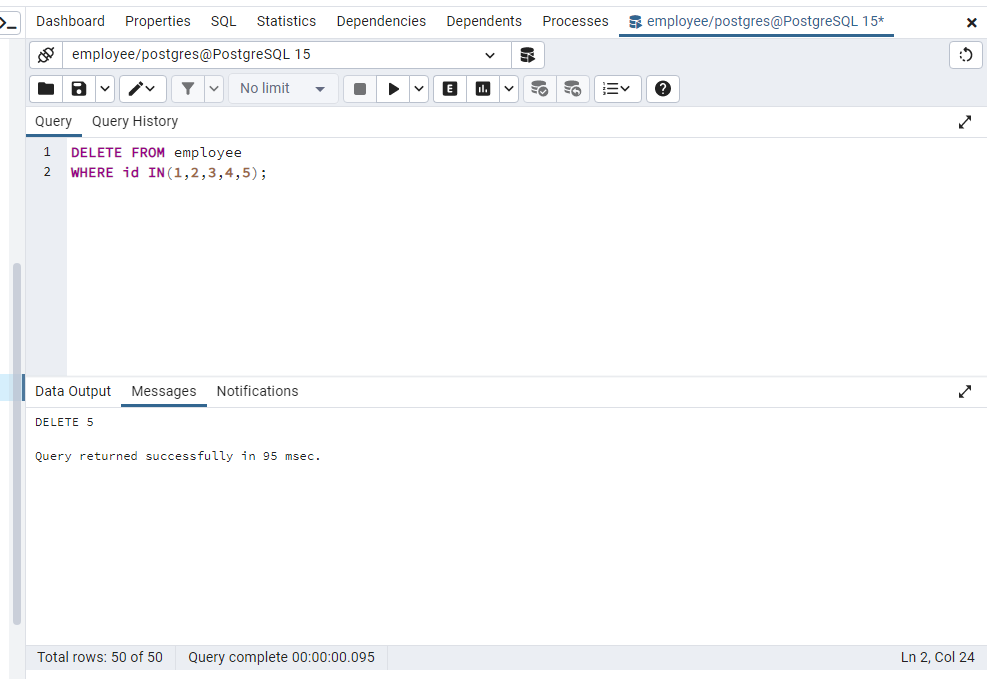This screenshot has width=987, height=679.
Task: Open the help question mark icon
Action: 663,89
